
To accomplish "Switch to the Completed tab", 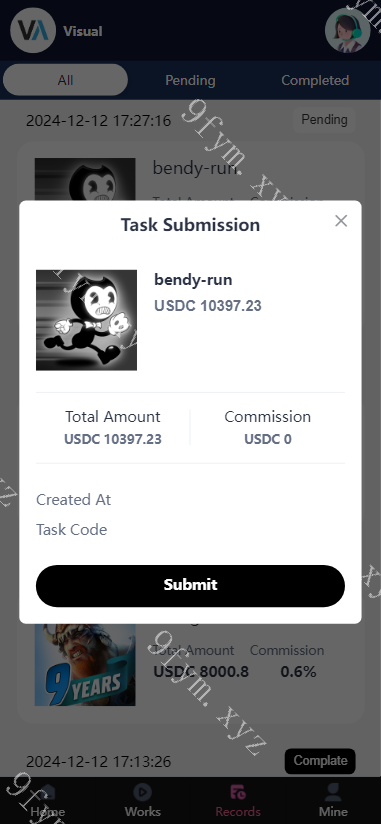I will pos(315,80).
